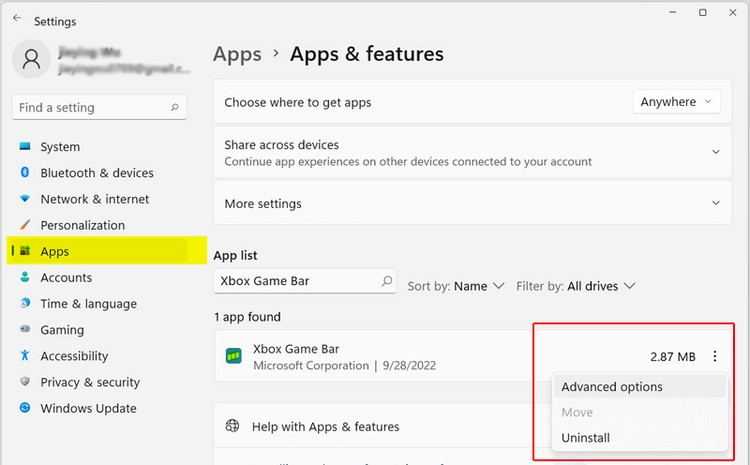Open the three-dot menu for Xbox Game Bar
This screenshot has width=750, height=465.
(x=715, y=356)
